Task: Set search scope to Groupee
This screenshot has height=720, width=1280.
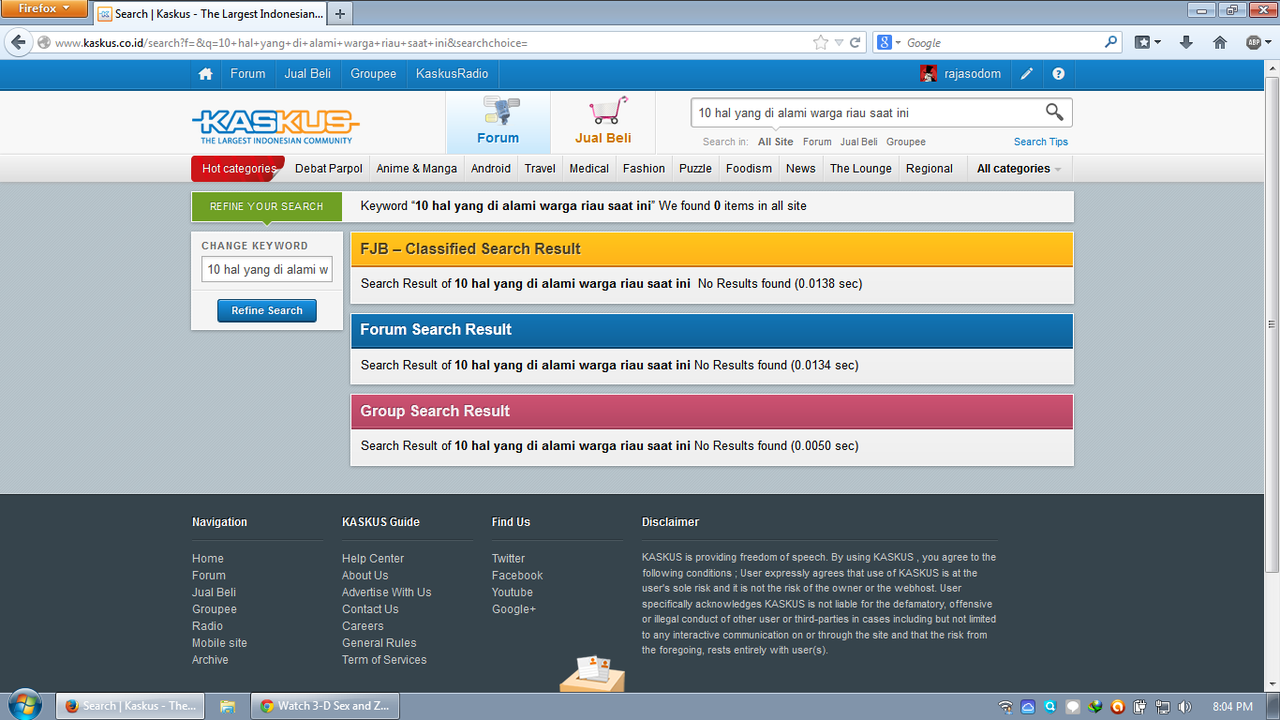Action: [906, 142]
